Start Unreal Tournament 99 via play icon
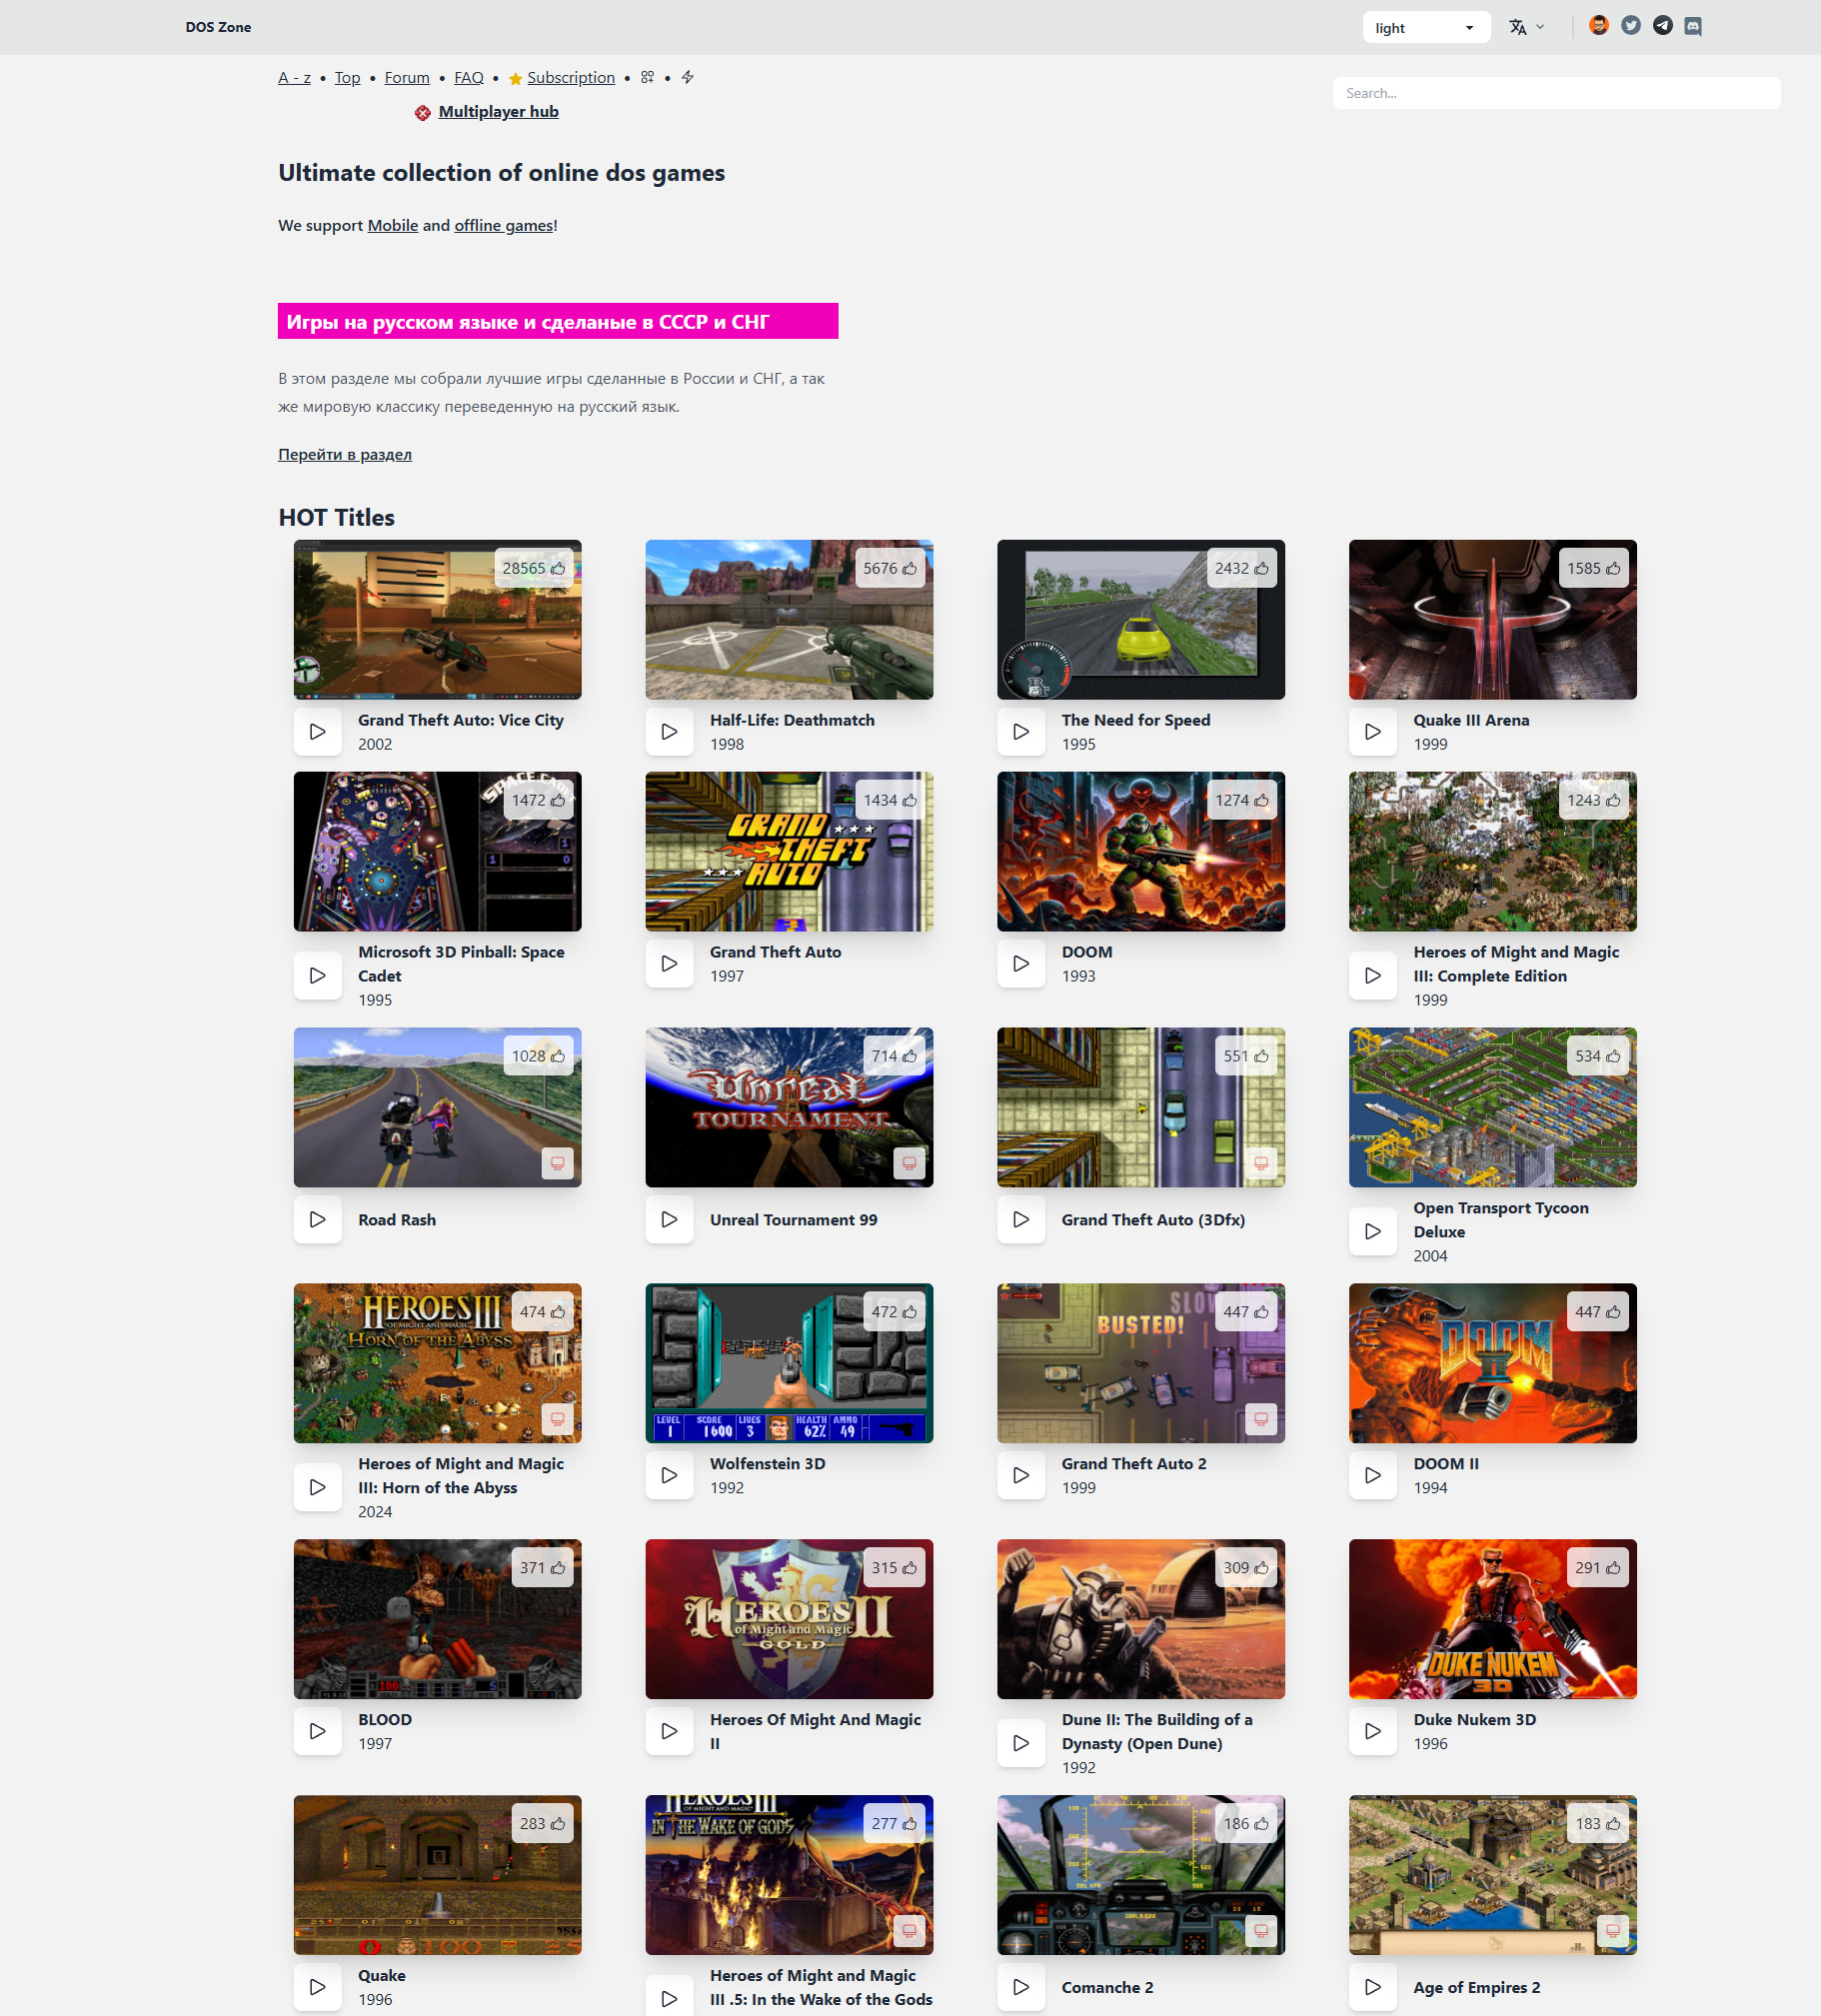The width and height of the screenshot is (1821, 2016). [x=670, y=1220]
